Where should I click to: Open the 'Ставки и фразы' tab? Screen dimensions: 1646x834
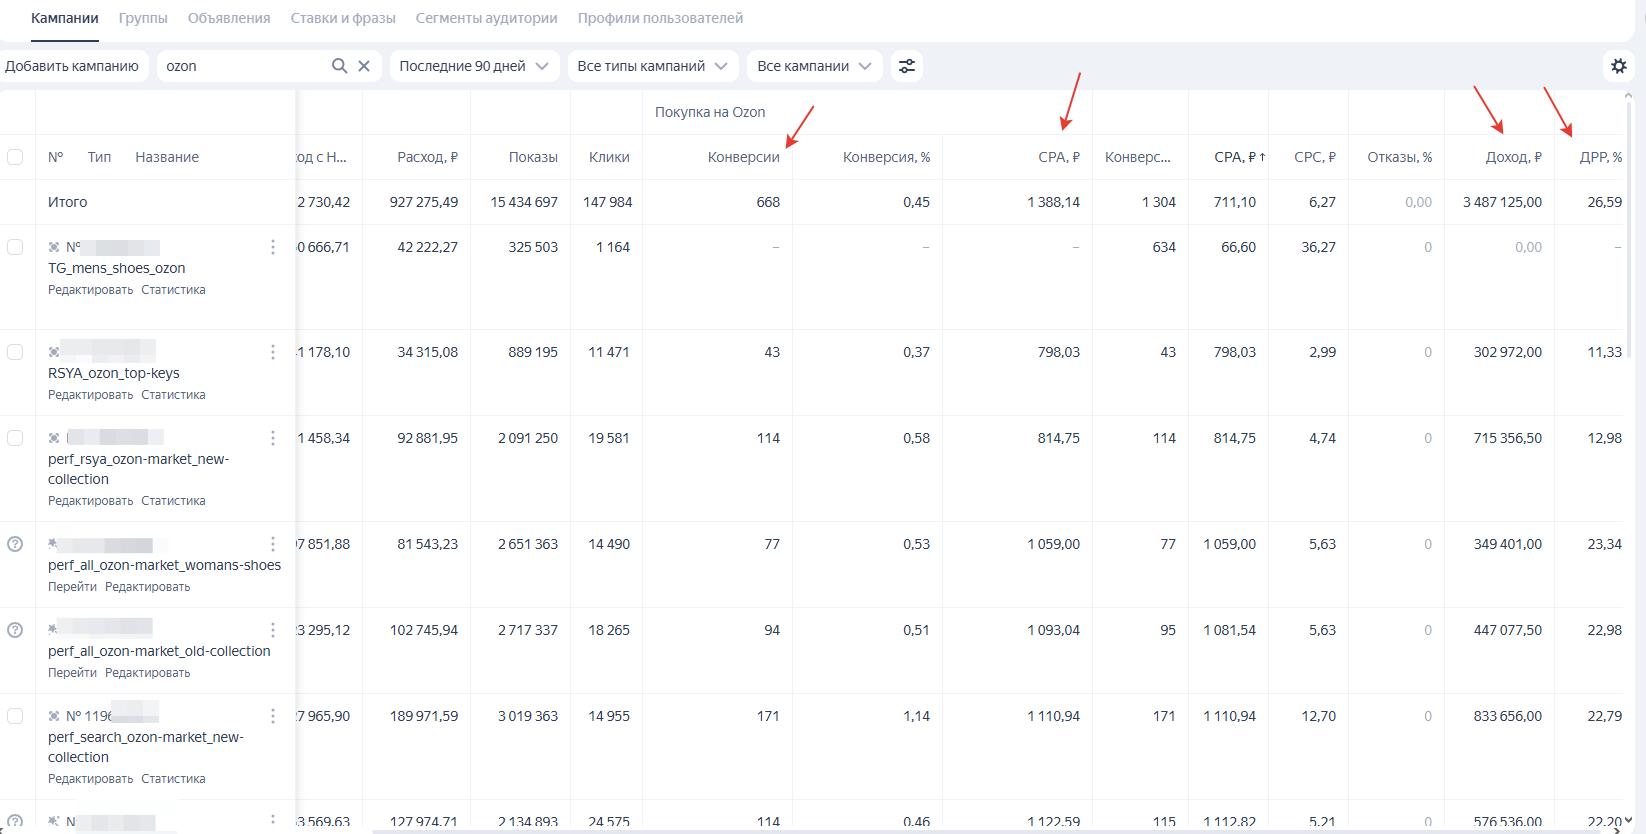point(343,18)
